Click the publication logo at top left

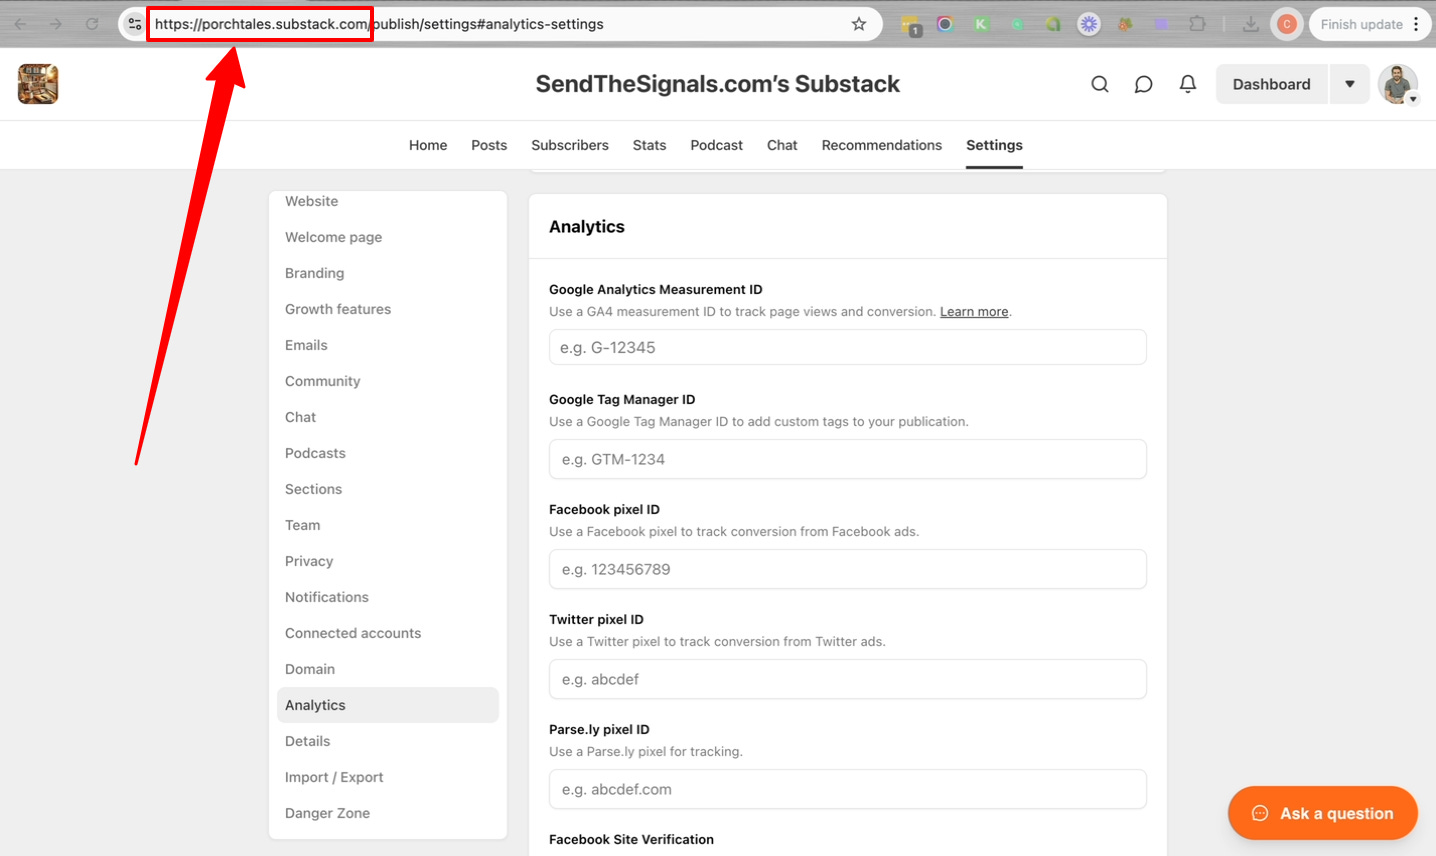(38, 84)
